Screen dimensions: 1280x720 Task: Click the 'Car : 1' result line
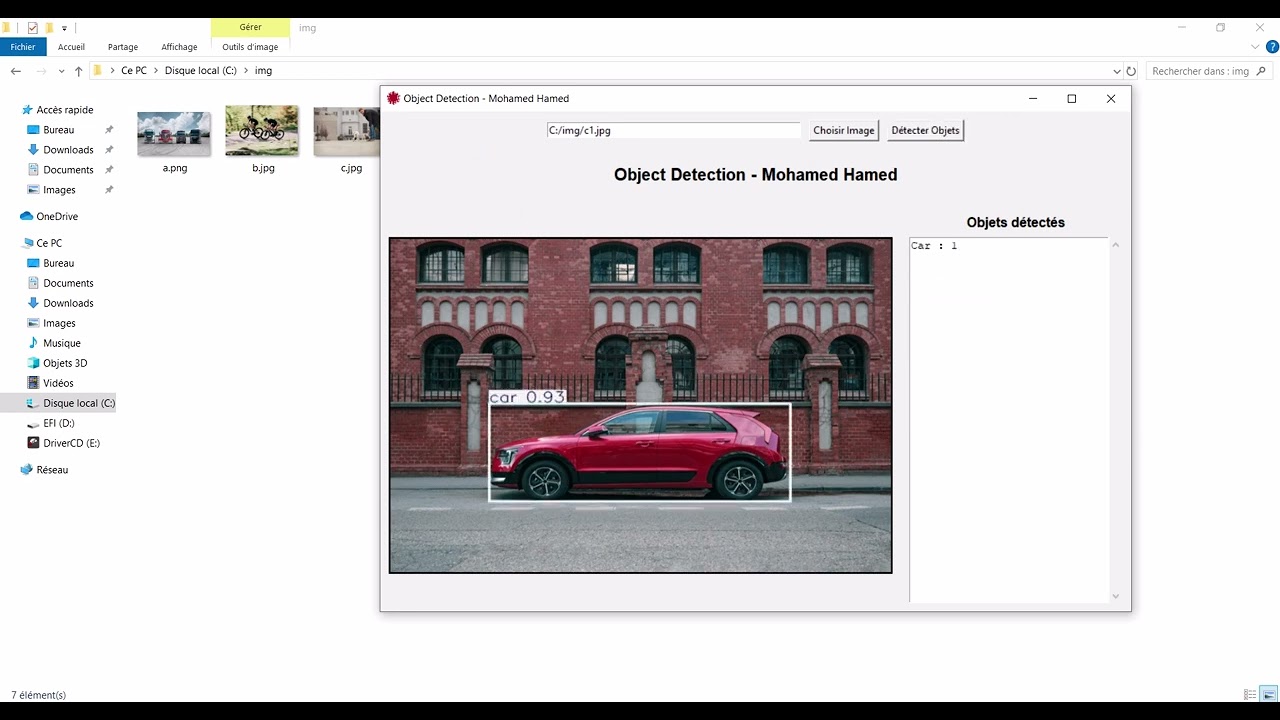click(x=934, y=246)
